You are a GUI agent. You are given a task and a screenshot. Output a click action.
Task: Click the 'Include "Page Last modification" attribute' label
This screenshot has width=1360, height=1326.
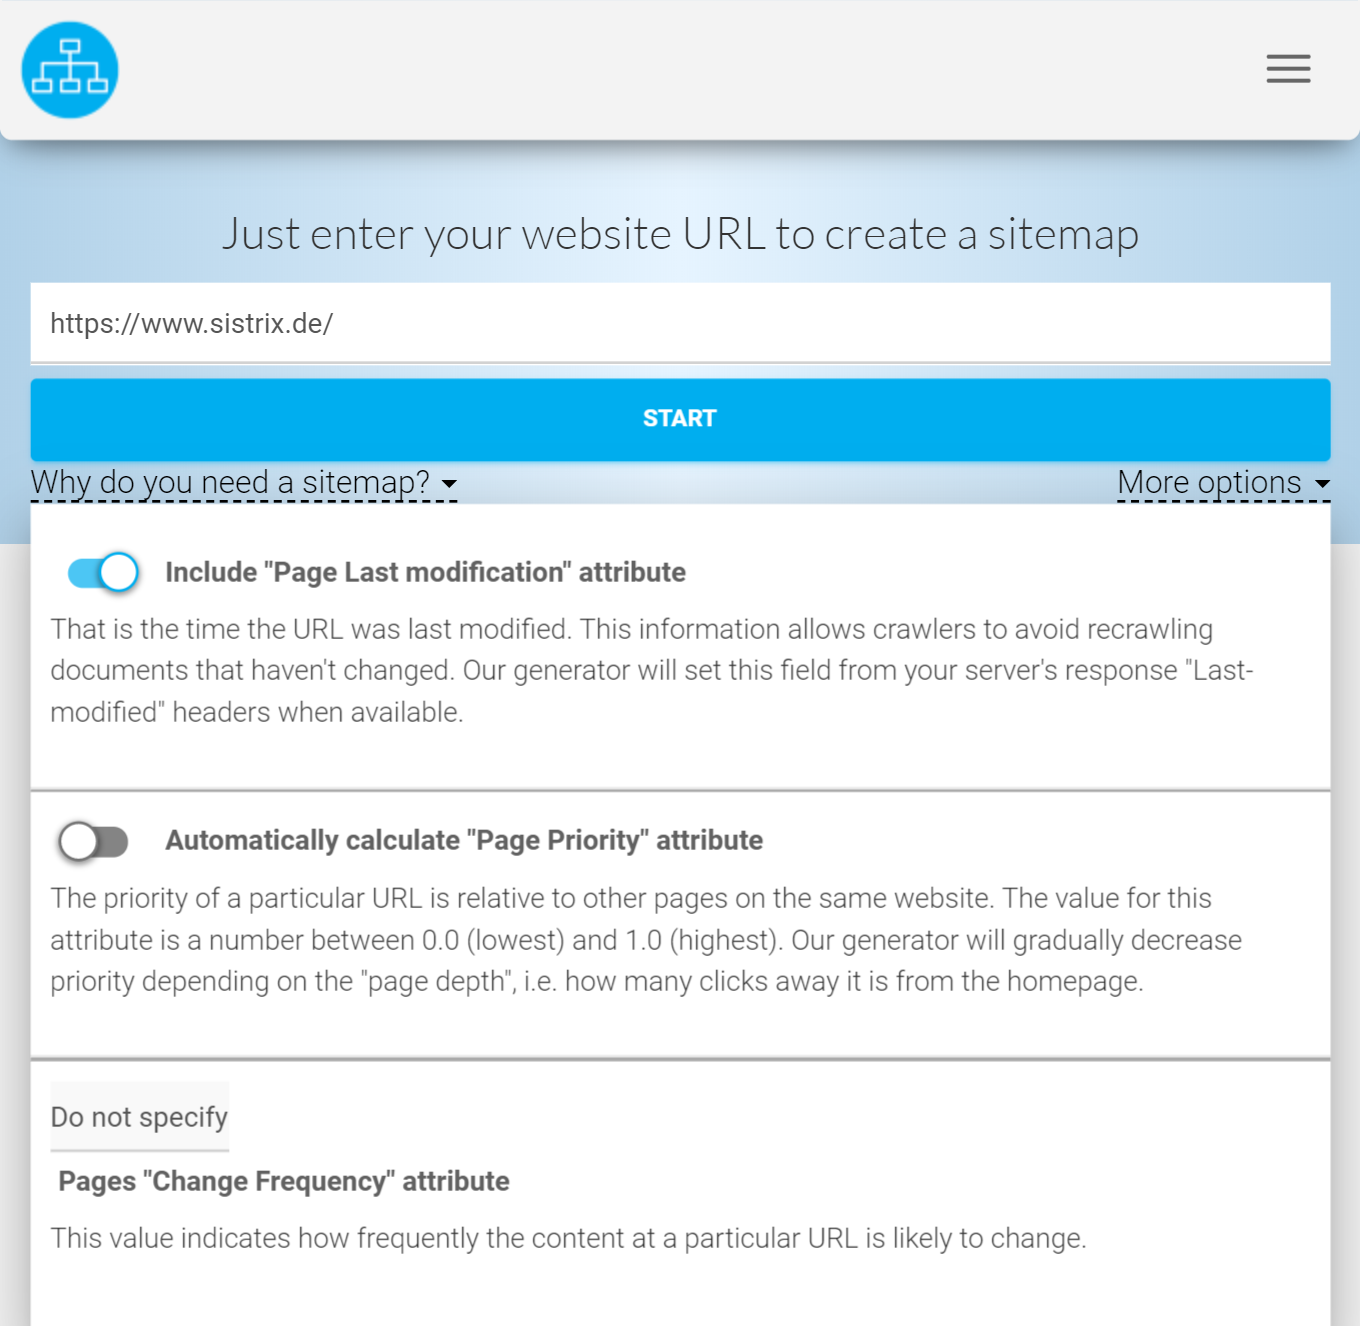425,573
